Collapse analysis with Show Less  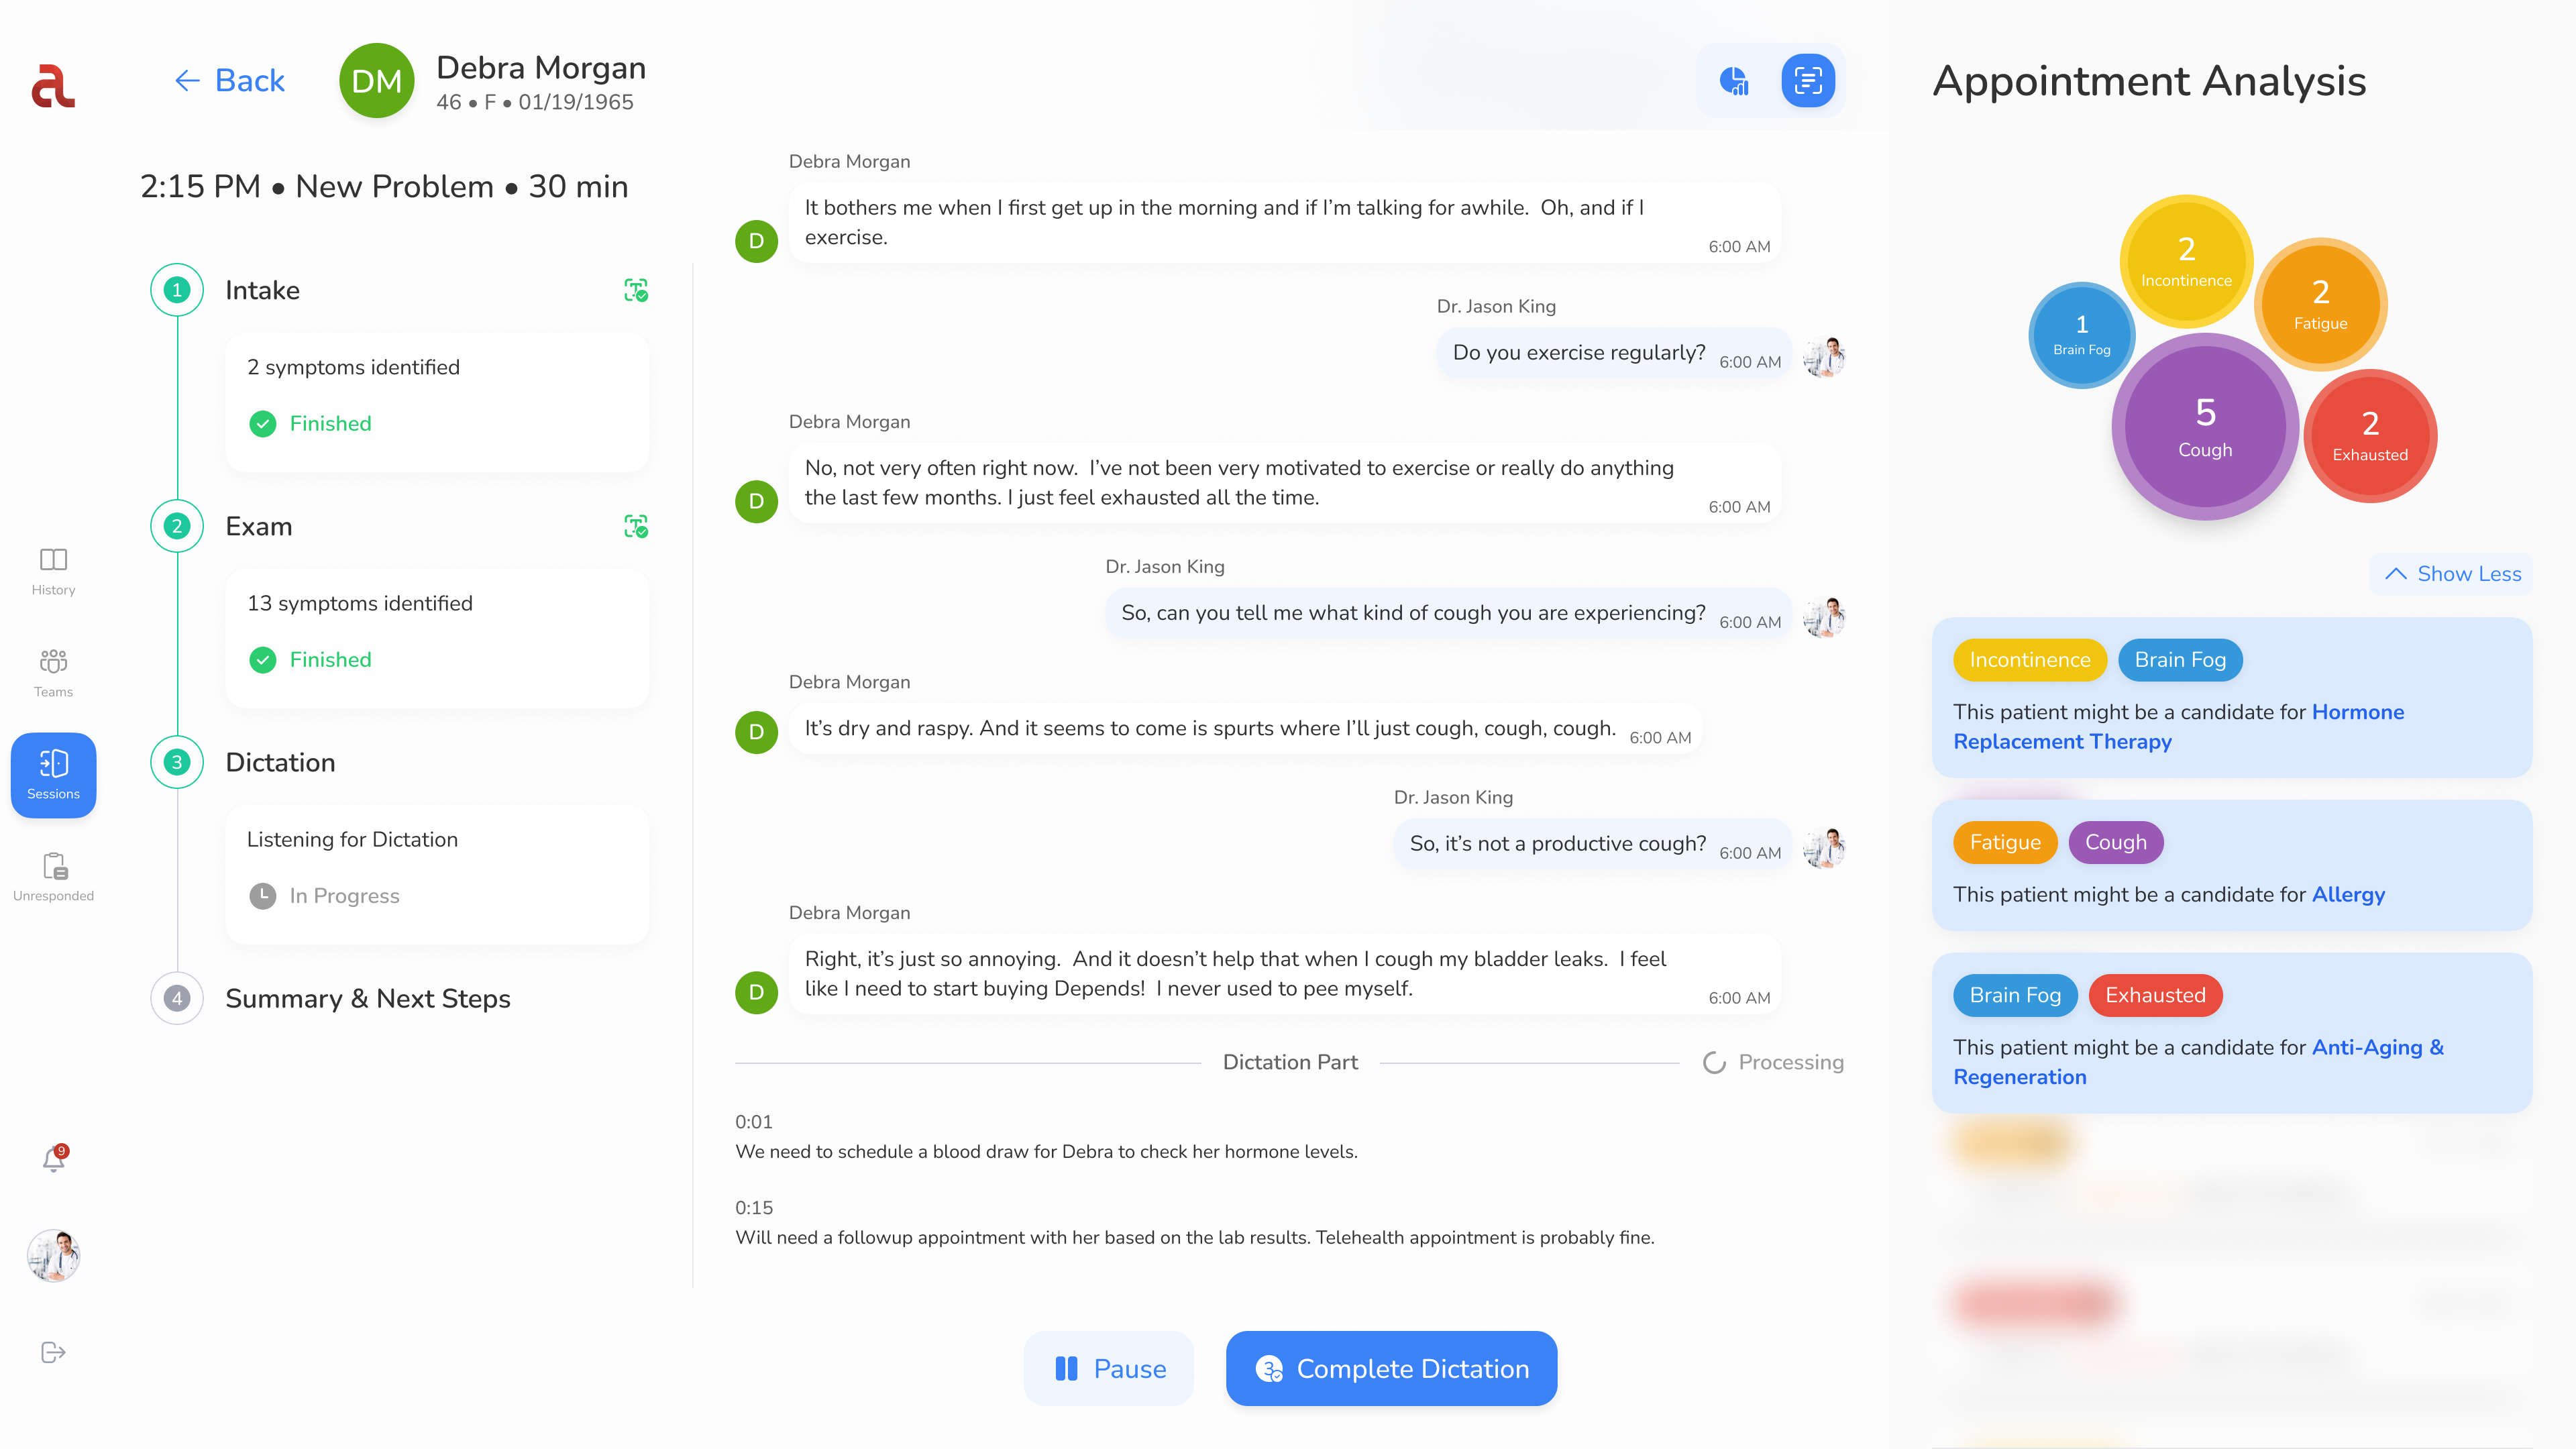click(2452, 574)
